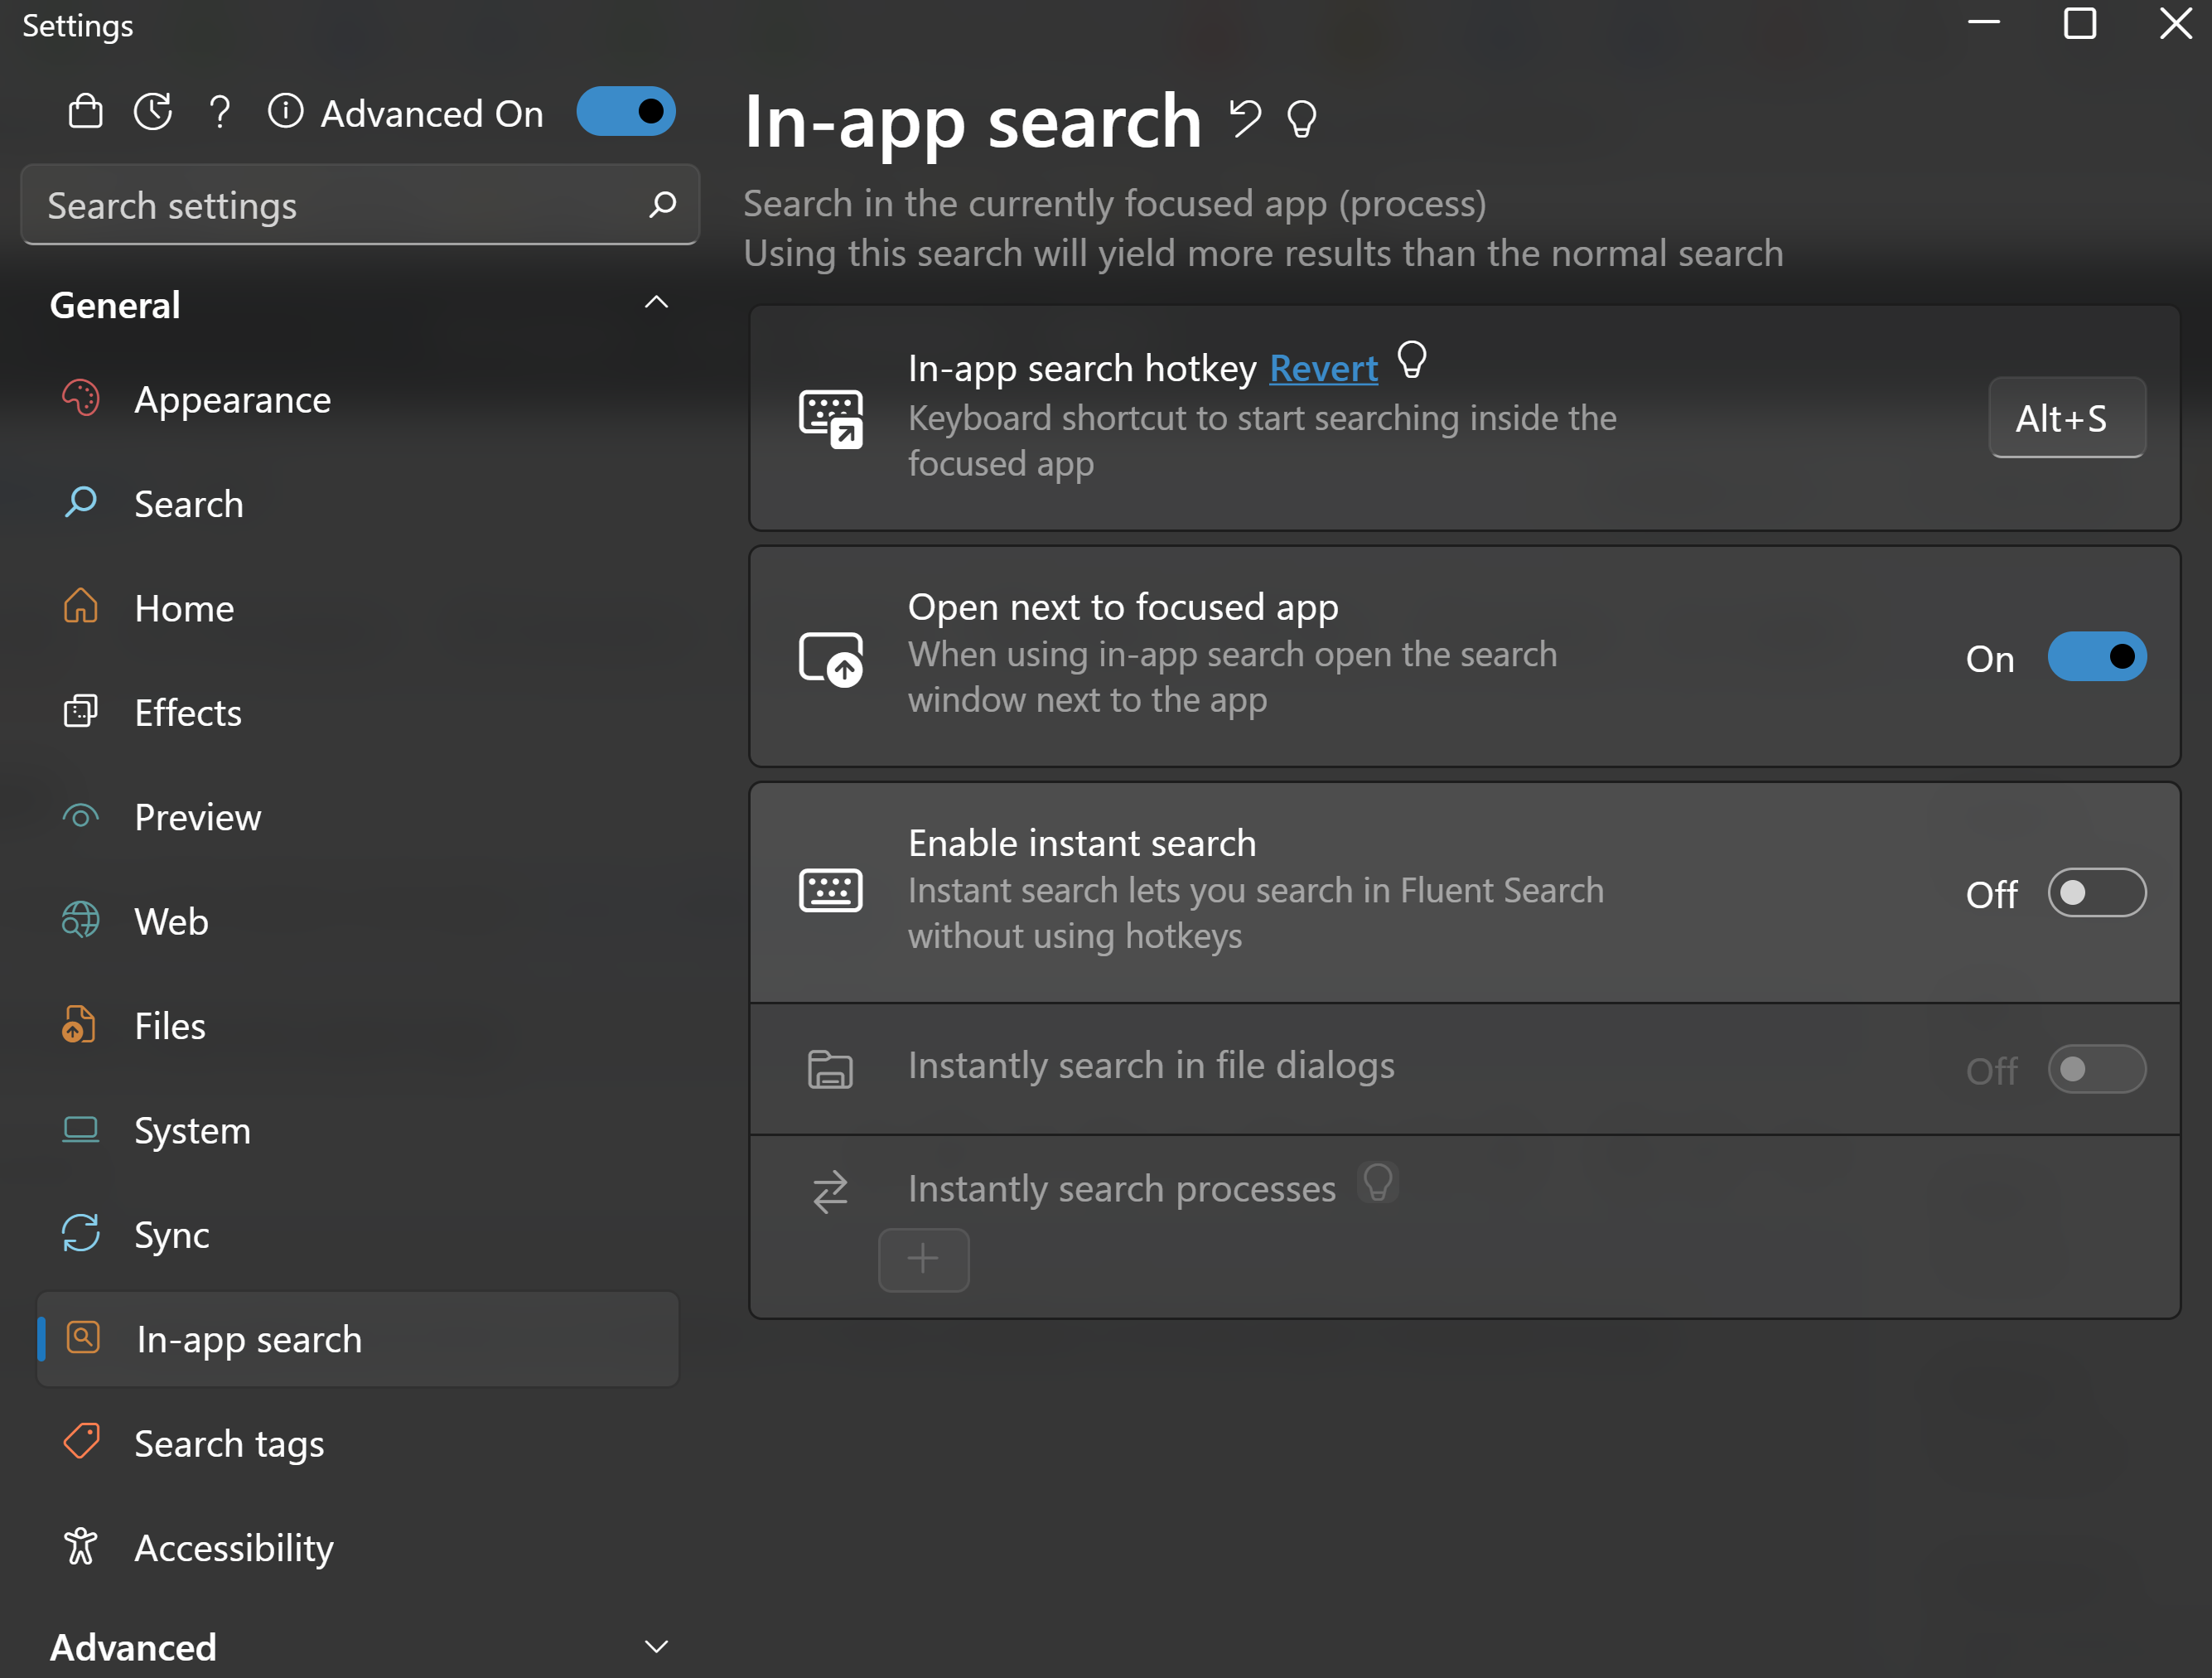
Task: Turn off Open next to focused app
Action: coord(2098,657)
